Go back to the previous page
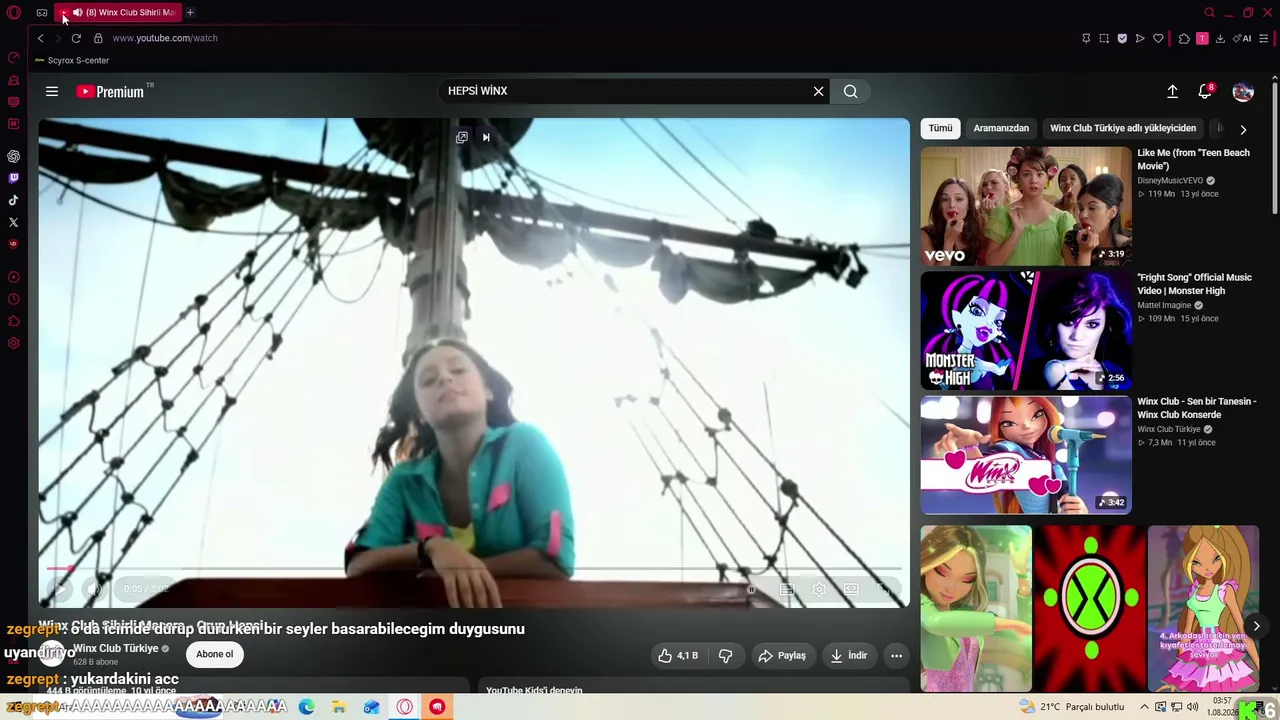The height and width of the screenshot is (720, 1280). coord(41,38)
